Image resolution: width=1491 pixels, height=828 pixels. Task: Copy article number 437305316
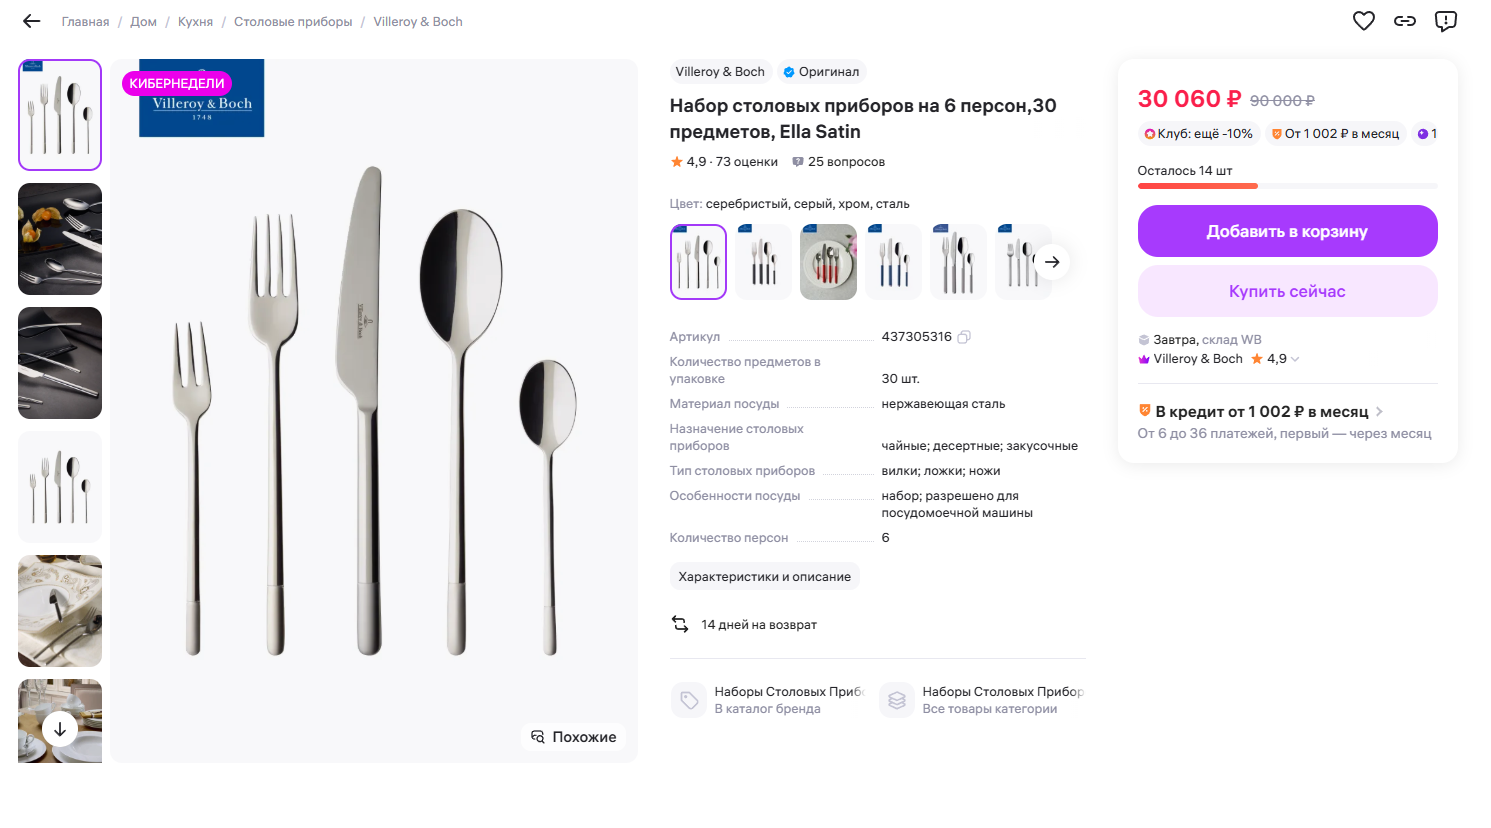tap(964, 337)
